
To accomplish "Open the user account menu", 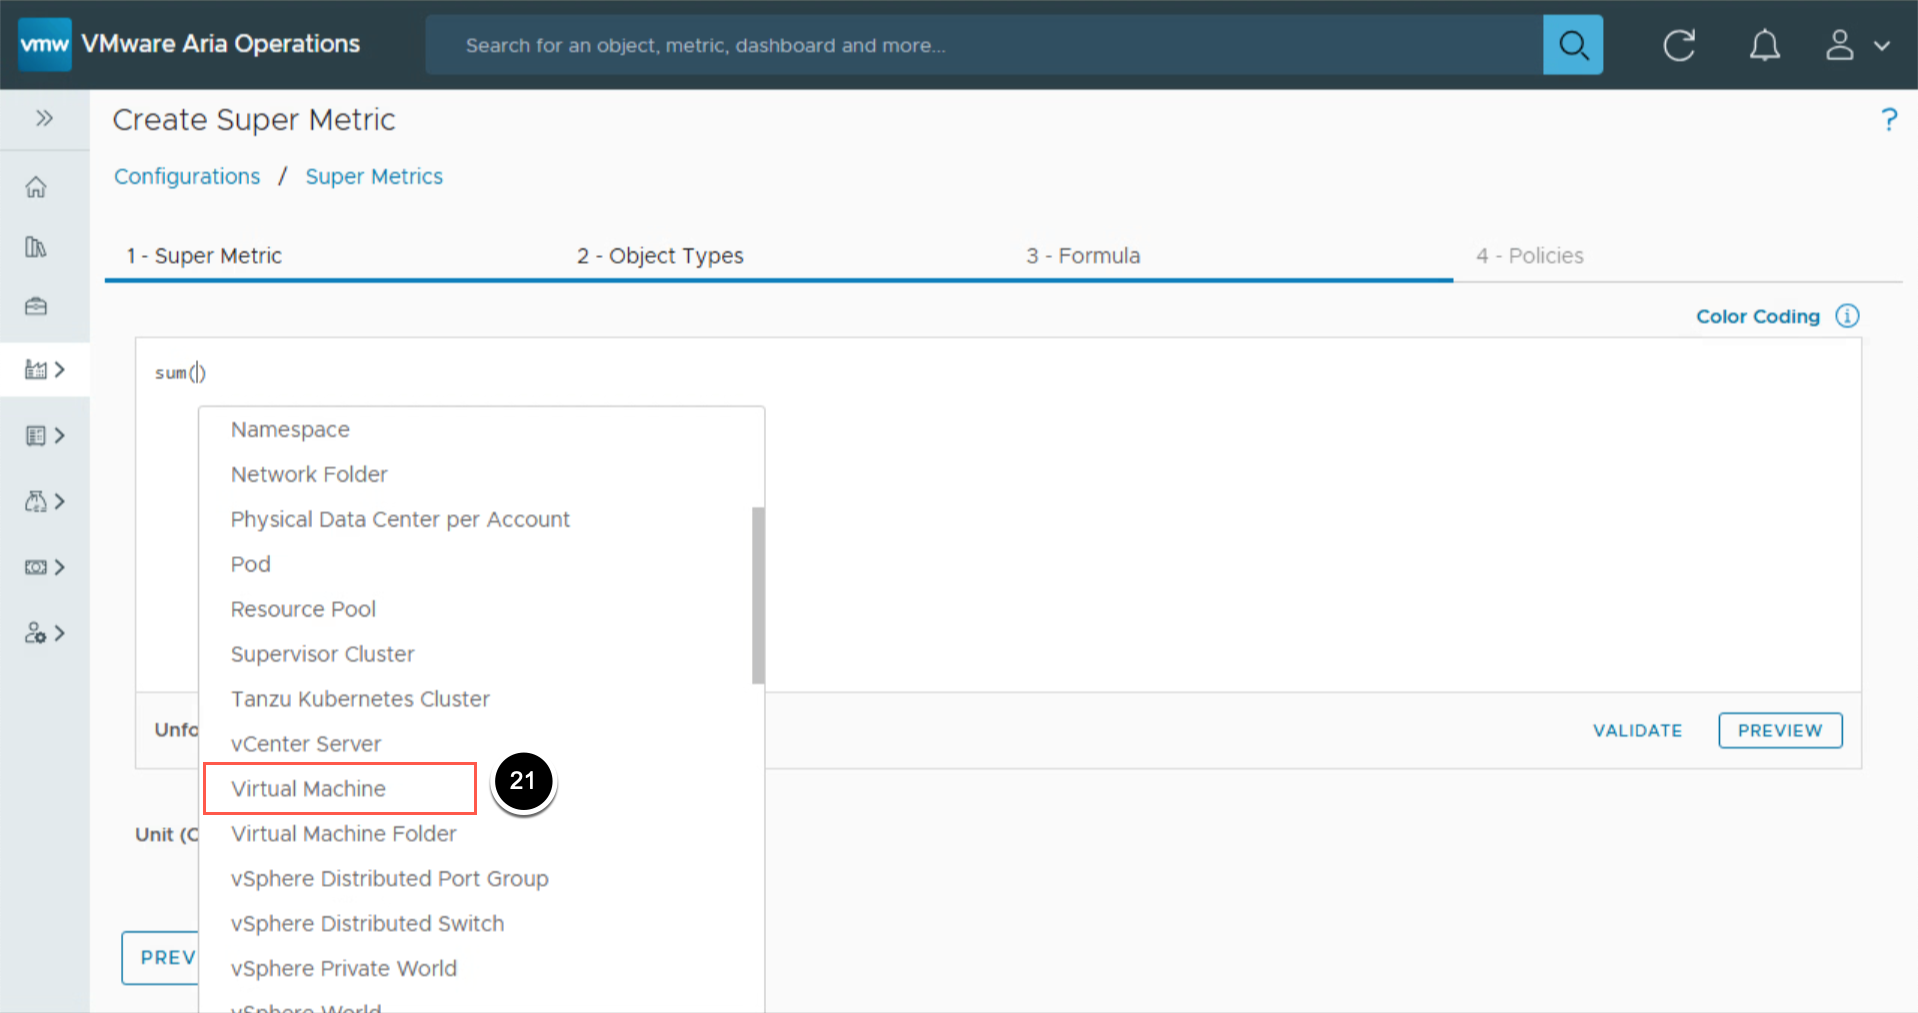I will tap(1857, 45).
